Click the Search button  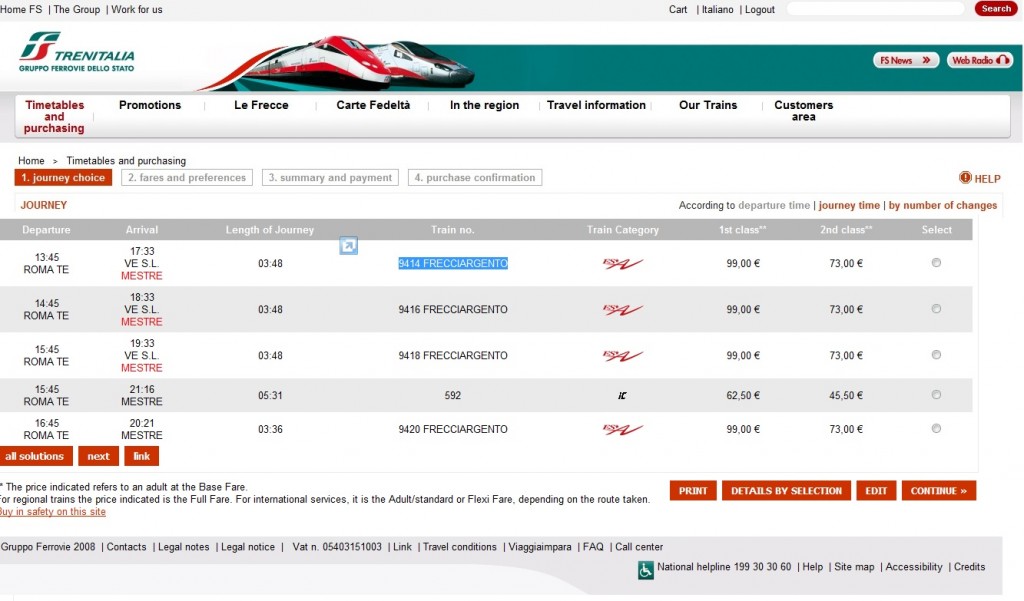(x=996, y=8)
